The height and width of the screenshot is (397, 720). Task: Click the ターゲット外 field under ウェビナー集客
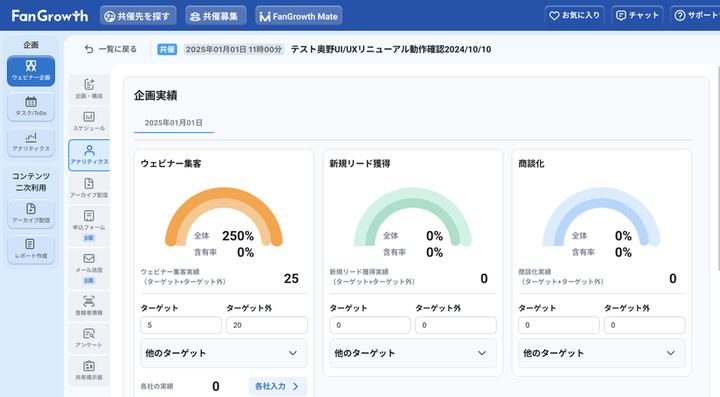tap(267, 325)
